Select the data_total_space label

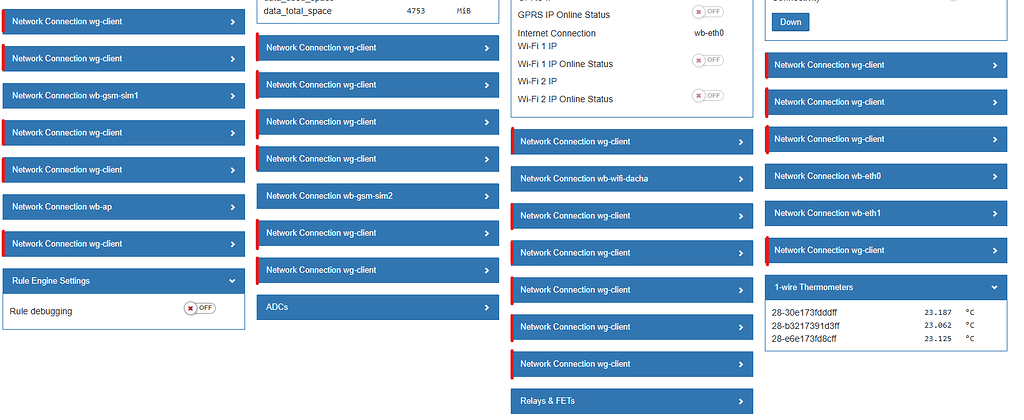point(297,11)
